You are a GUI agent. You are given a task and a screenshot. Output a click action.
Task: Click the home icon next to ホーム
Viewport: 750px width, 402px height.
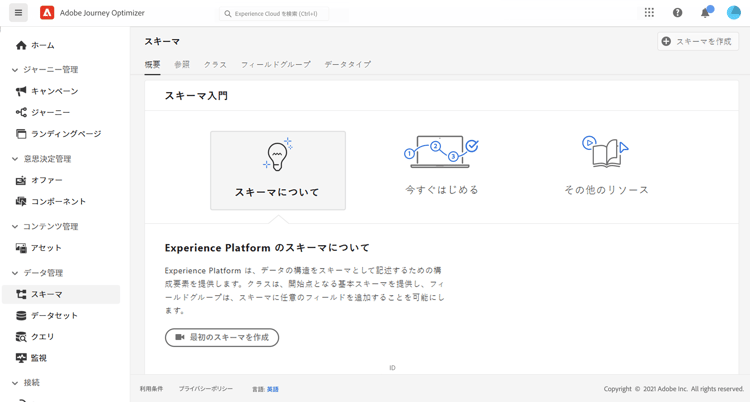21,45
